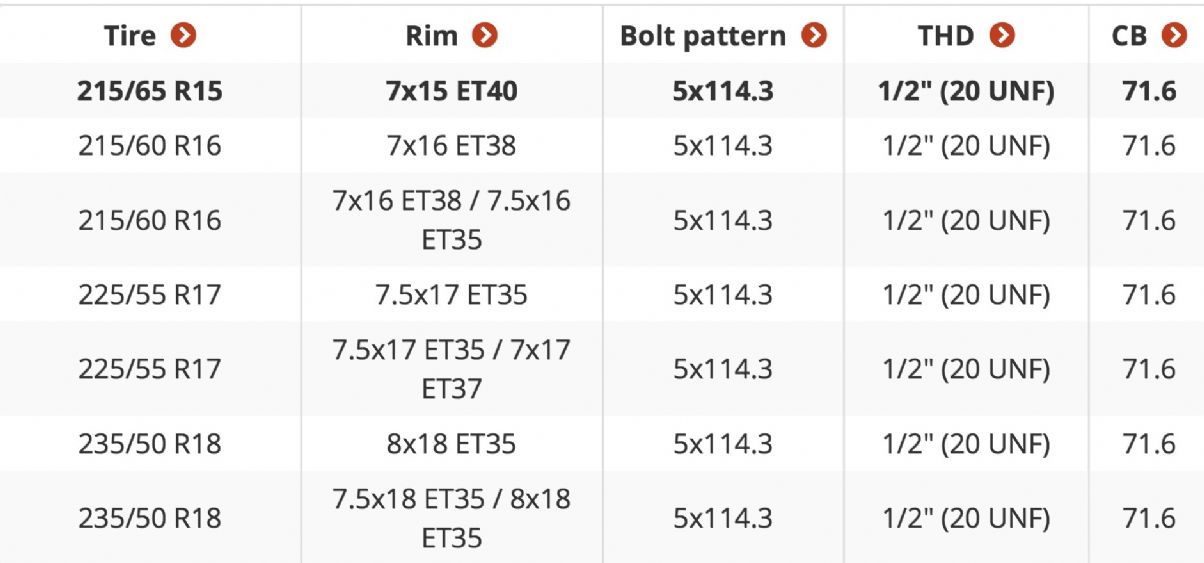The height and width of the screenshot is (563, 1204).
Task: Click the bold 5x114.3 bolt pattern cell
Action: (x=723, y=91)
